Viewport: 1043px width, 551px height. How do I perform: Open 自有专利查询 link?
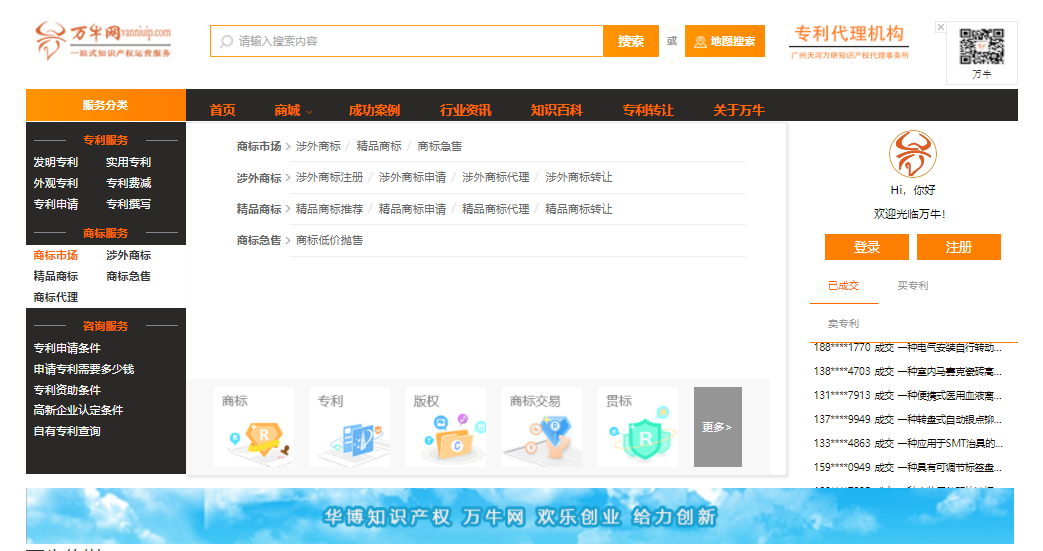coord(67,431)
